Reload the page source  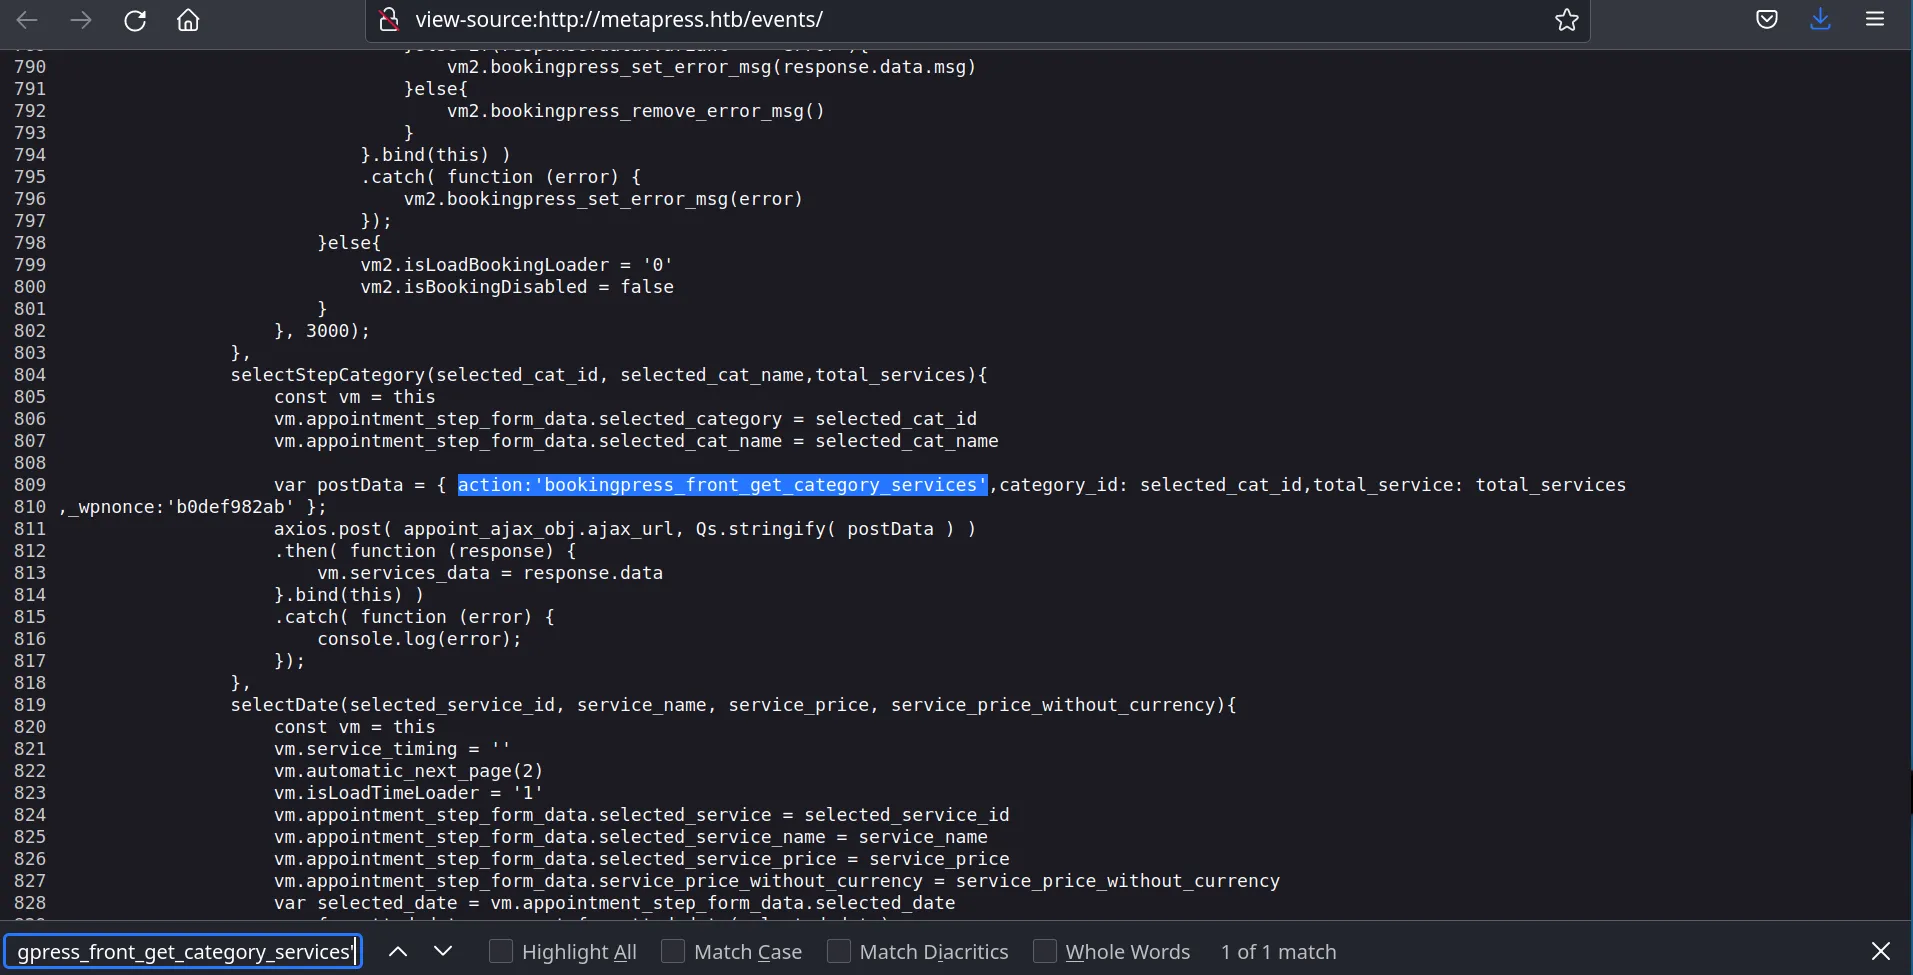click(135, 19)
